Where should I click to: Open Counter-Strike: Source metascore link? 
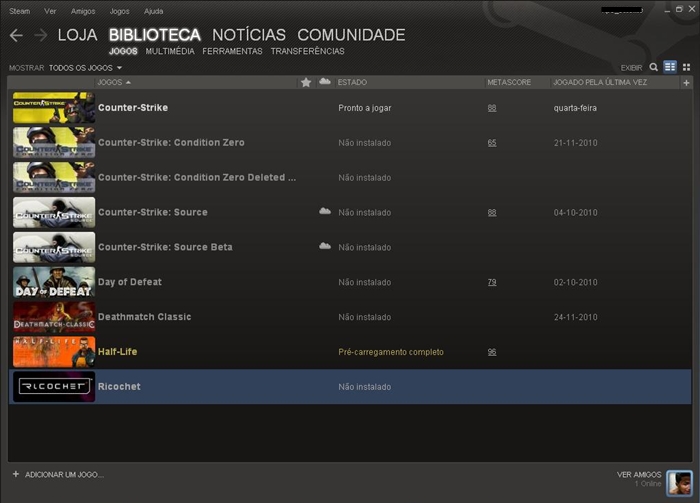tap(492, 212)
